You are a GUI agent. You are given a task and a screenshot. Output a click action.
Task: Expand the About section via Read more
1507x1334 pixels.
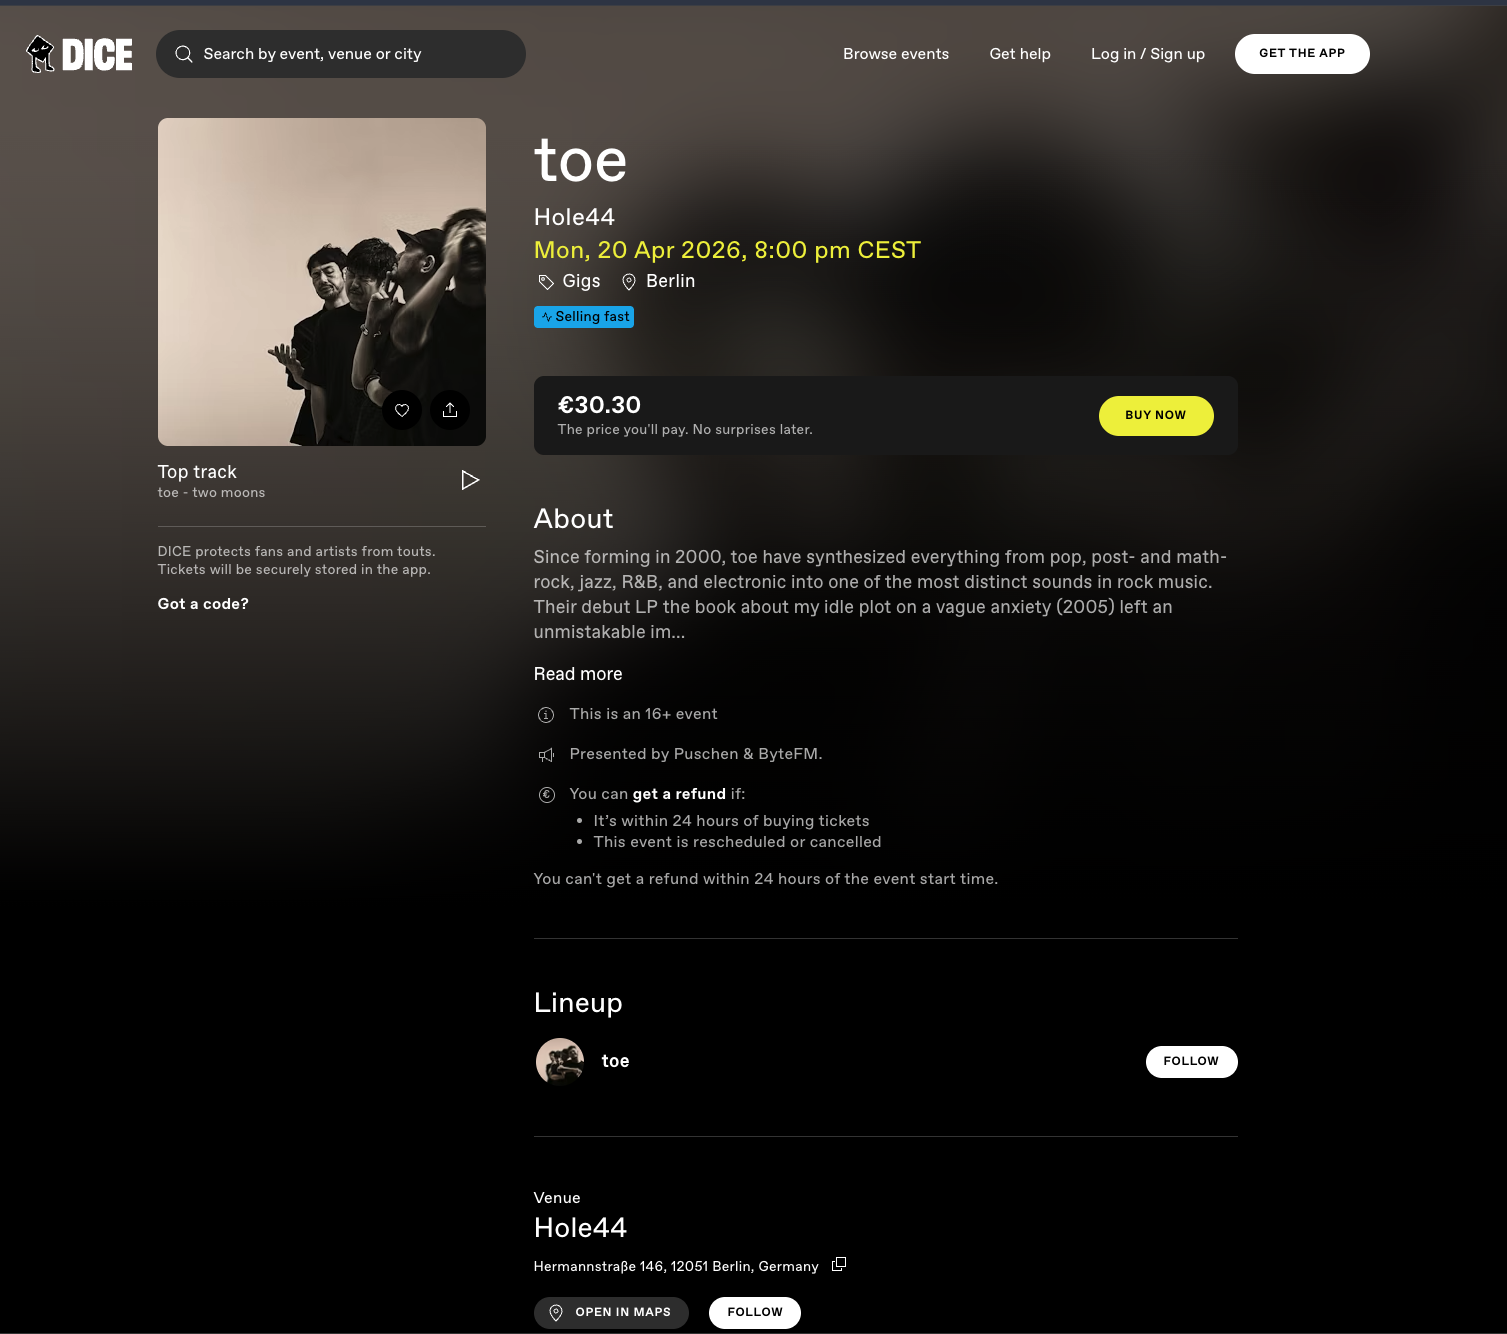578,674
